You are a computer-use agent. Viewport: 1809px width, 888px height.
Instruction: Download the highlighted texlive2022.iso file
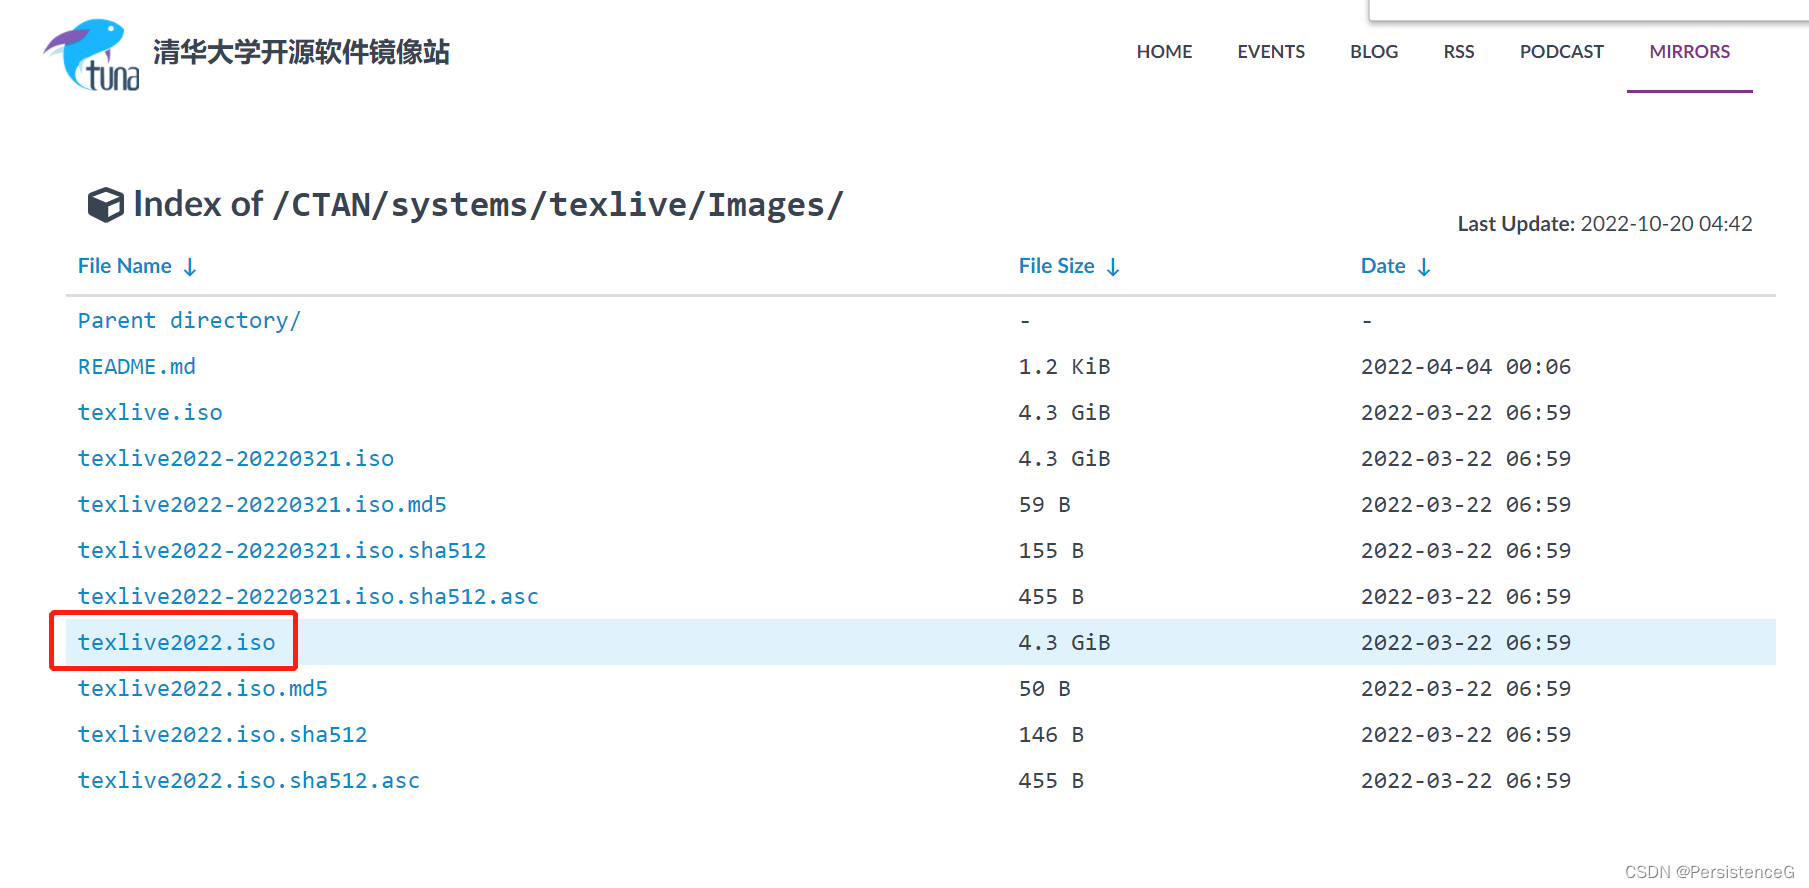176,643
